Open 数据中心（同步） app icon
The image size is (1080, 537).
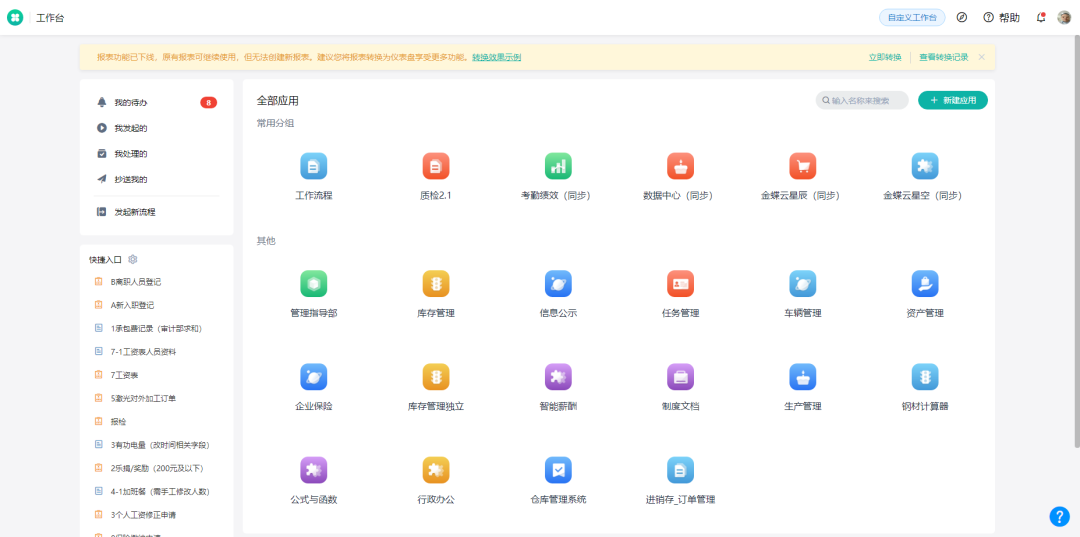pos(680,166)
